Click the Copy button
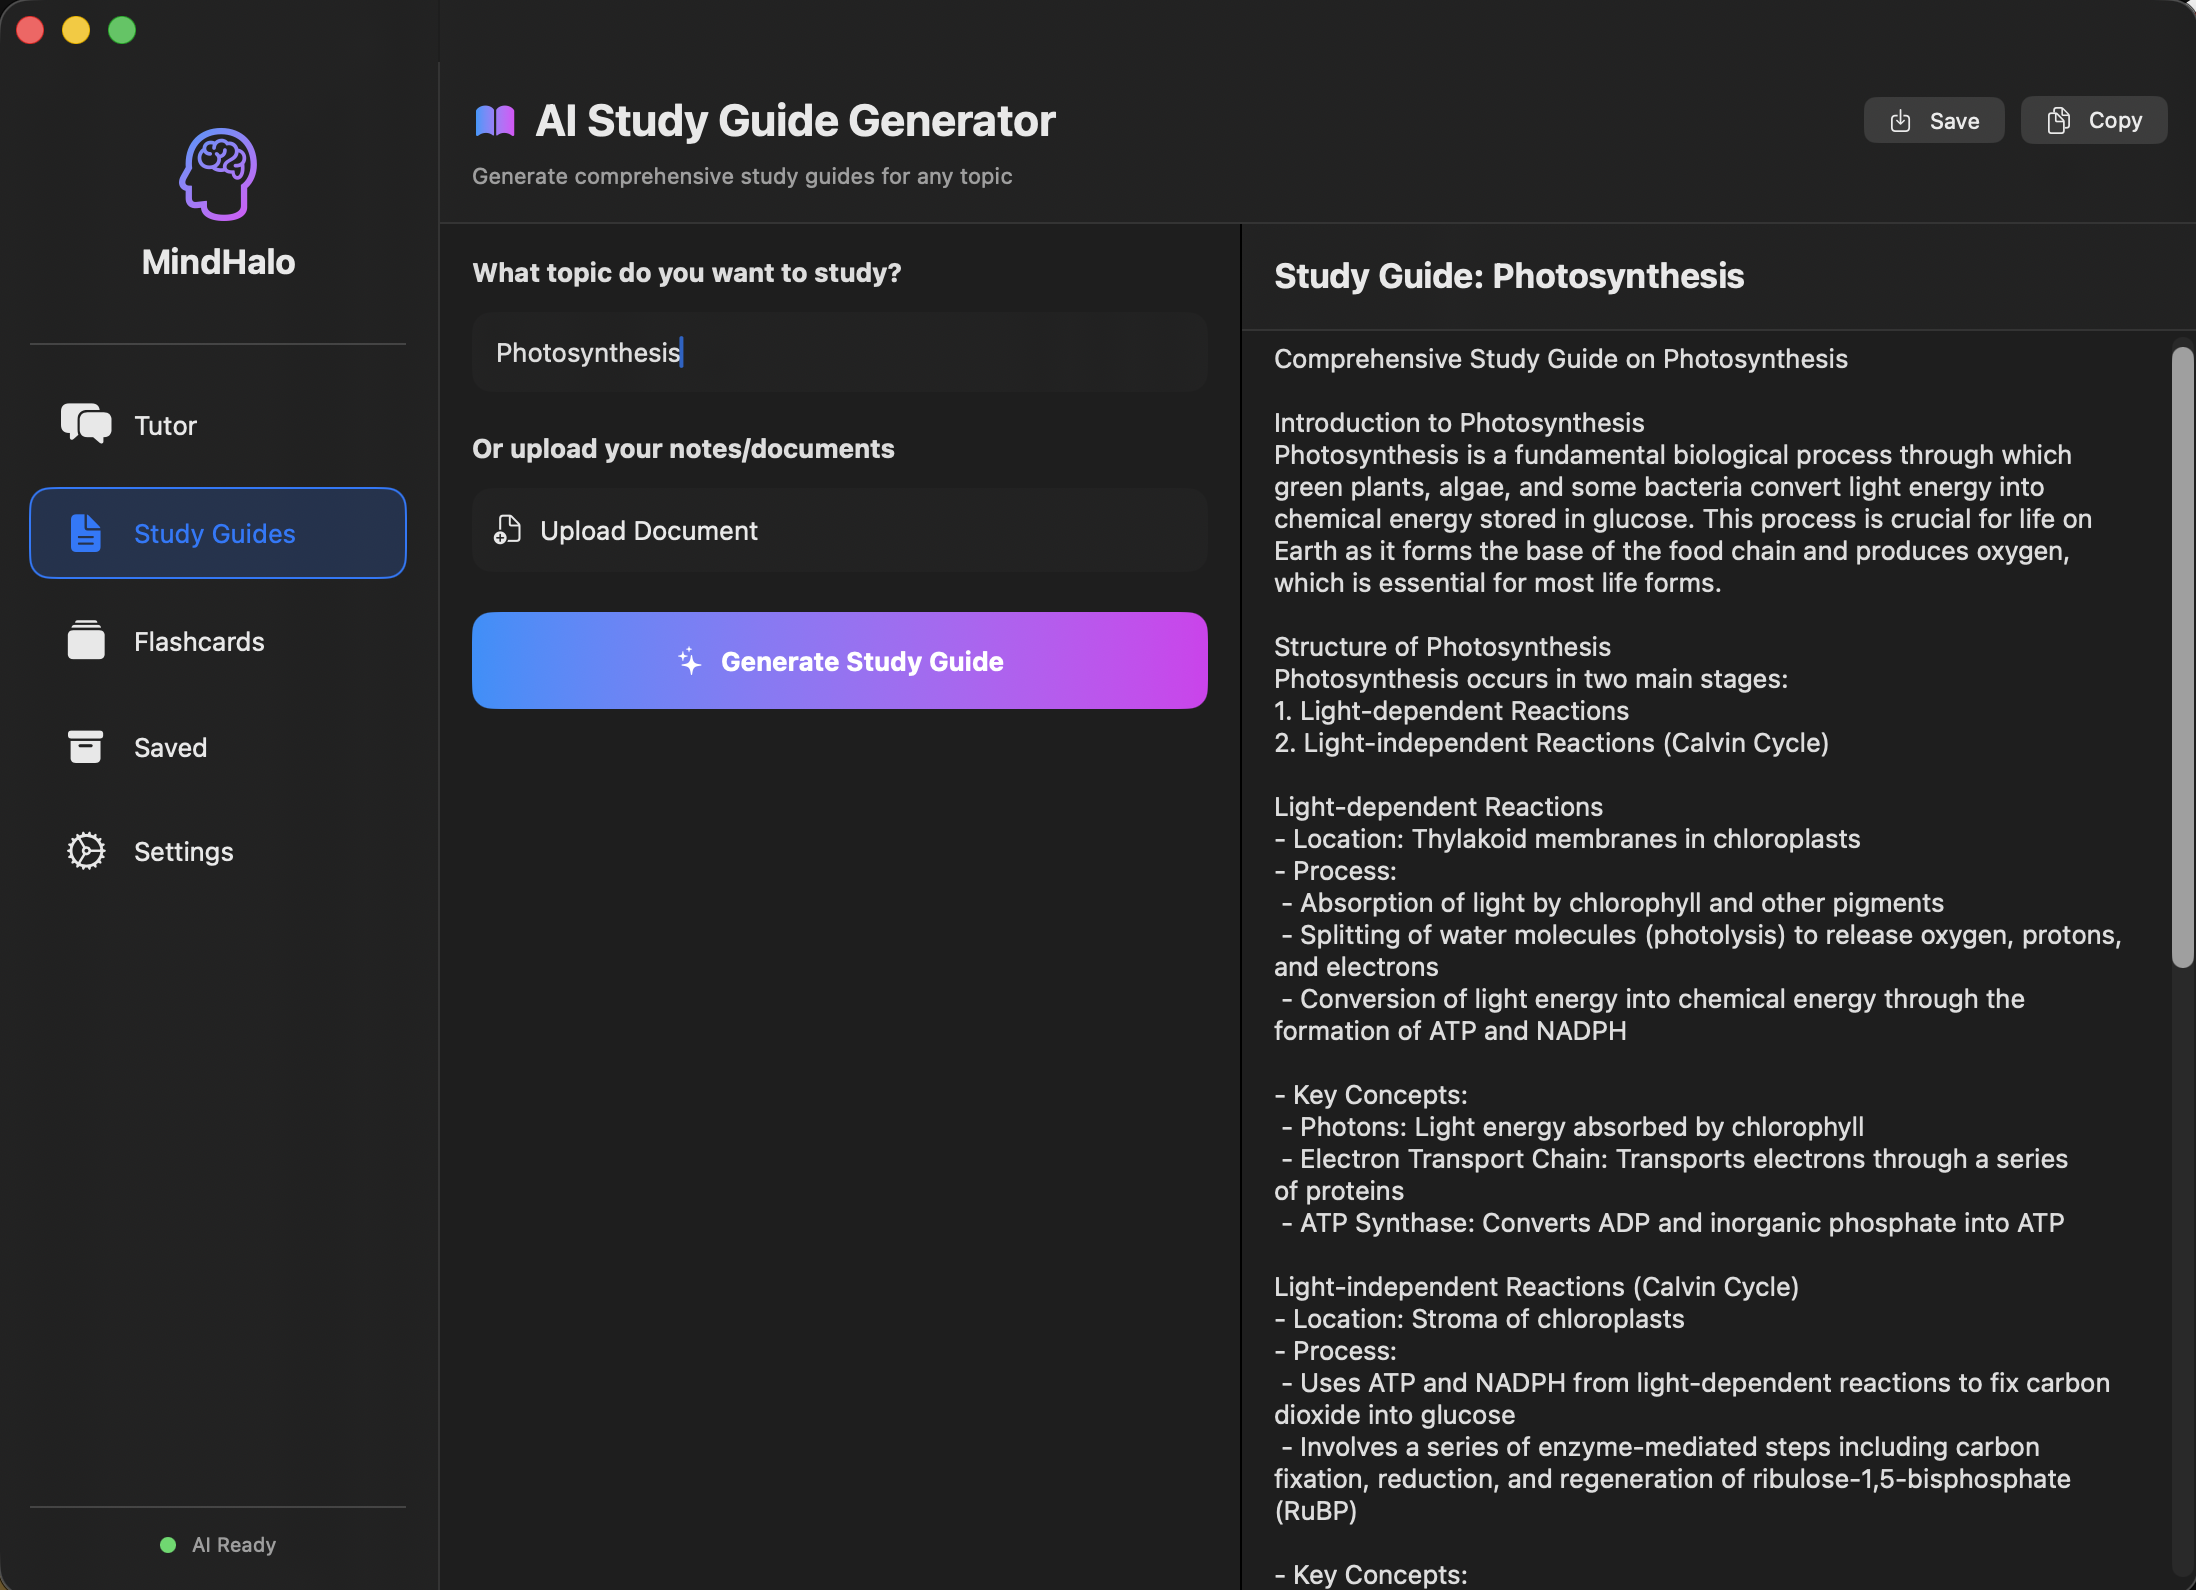Screen dimensions: 2196x1590 pyautogui.click(x=2093, y=120)
